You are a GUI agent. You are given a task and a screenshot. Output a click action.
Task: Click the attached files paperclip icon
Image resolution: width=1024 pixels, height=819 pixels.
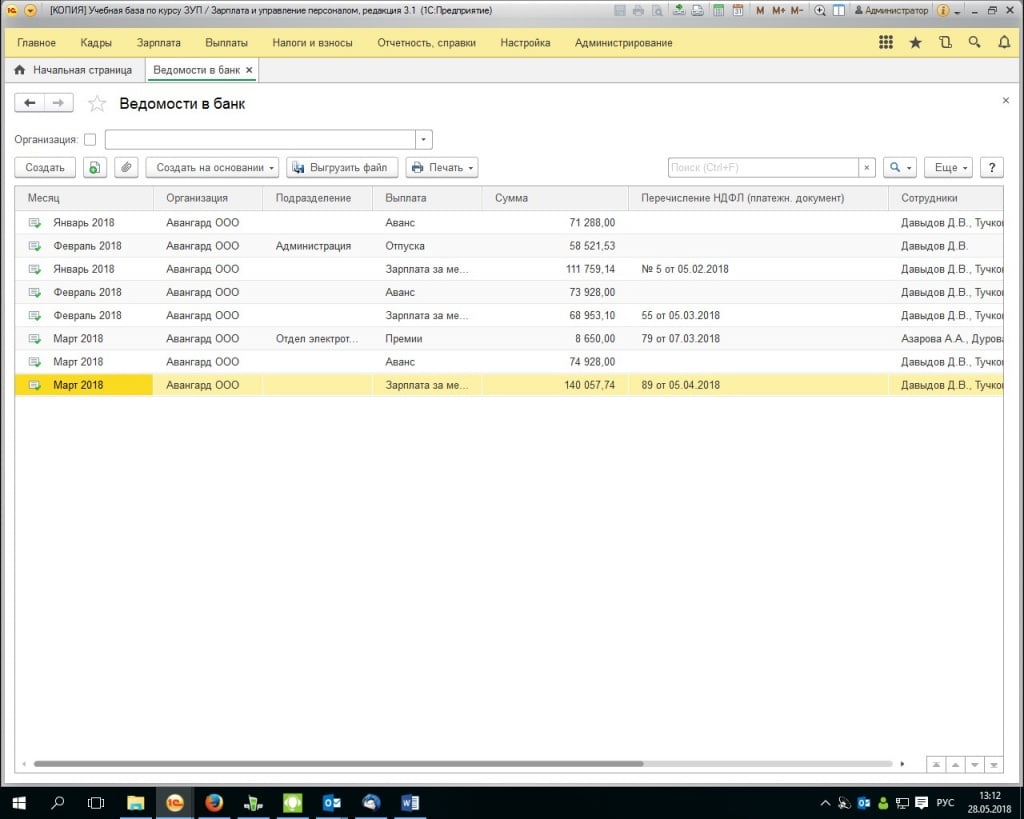pos(125,168)
